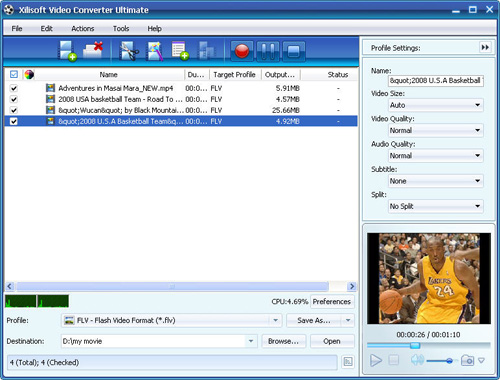Pause conversion with the pause icon
The image size is (500, 380).
pyautogui.click(x=268, y=51)
